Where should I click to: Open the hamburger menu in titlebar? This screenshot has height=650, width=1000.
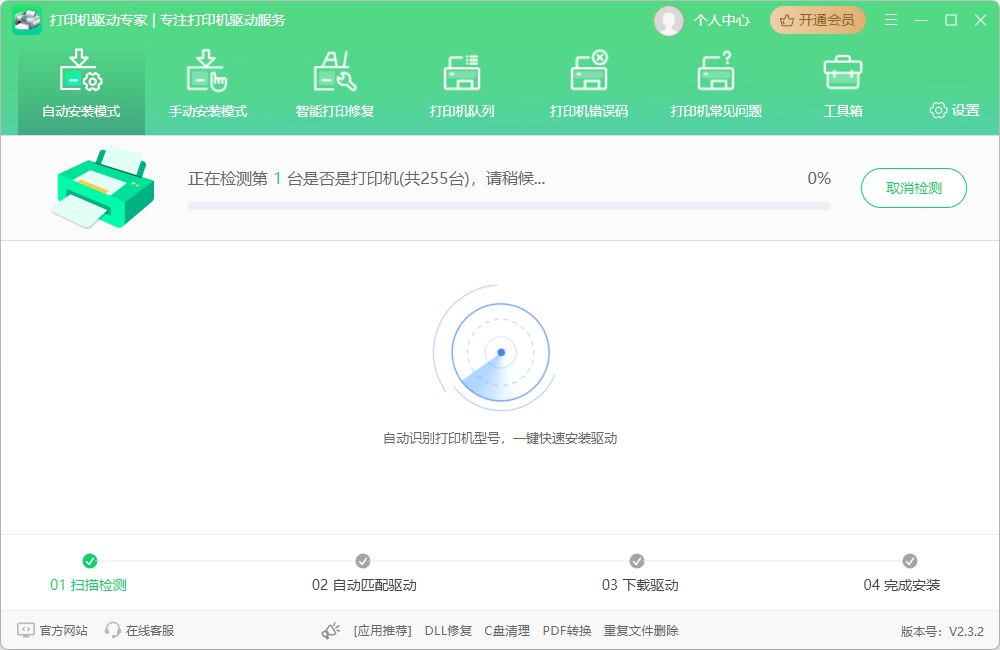[890, 19]
